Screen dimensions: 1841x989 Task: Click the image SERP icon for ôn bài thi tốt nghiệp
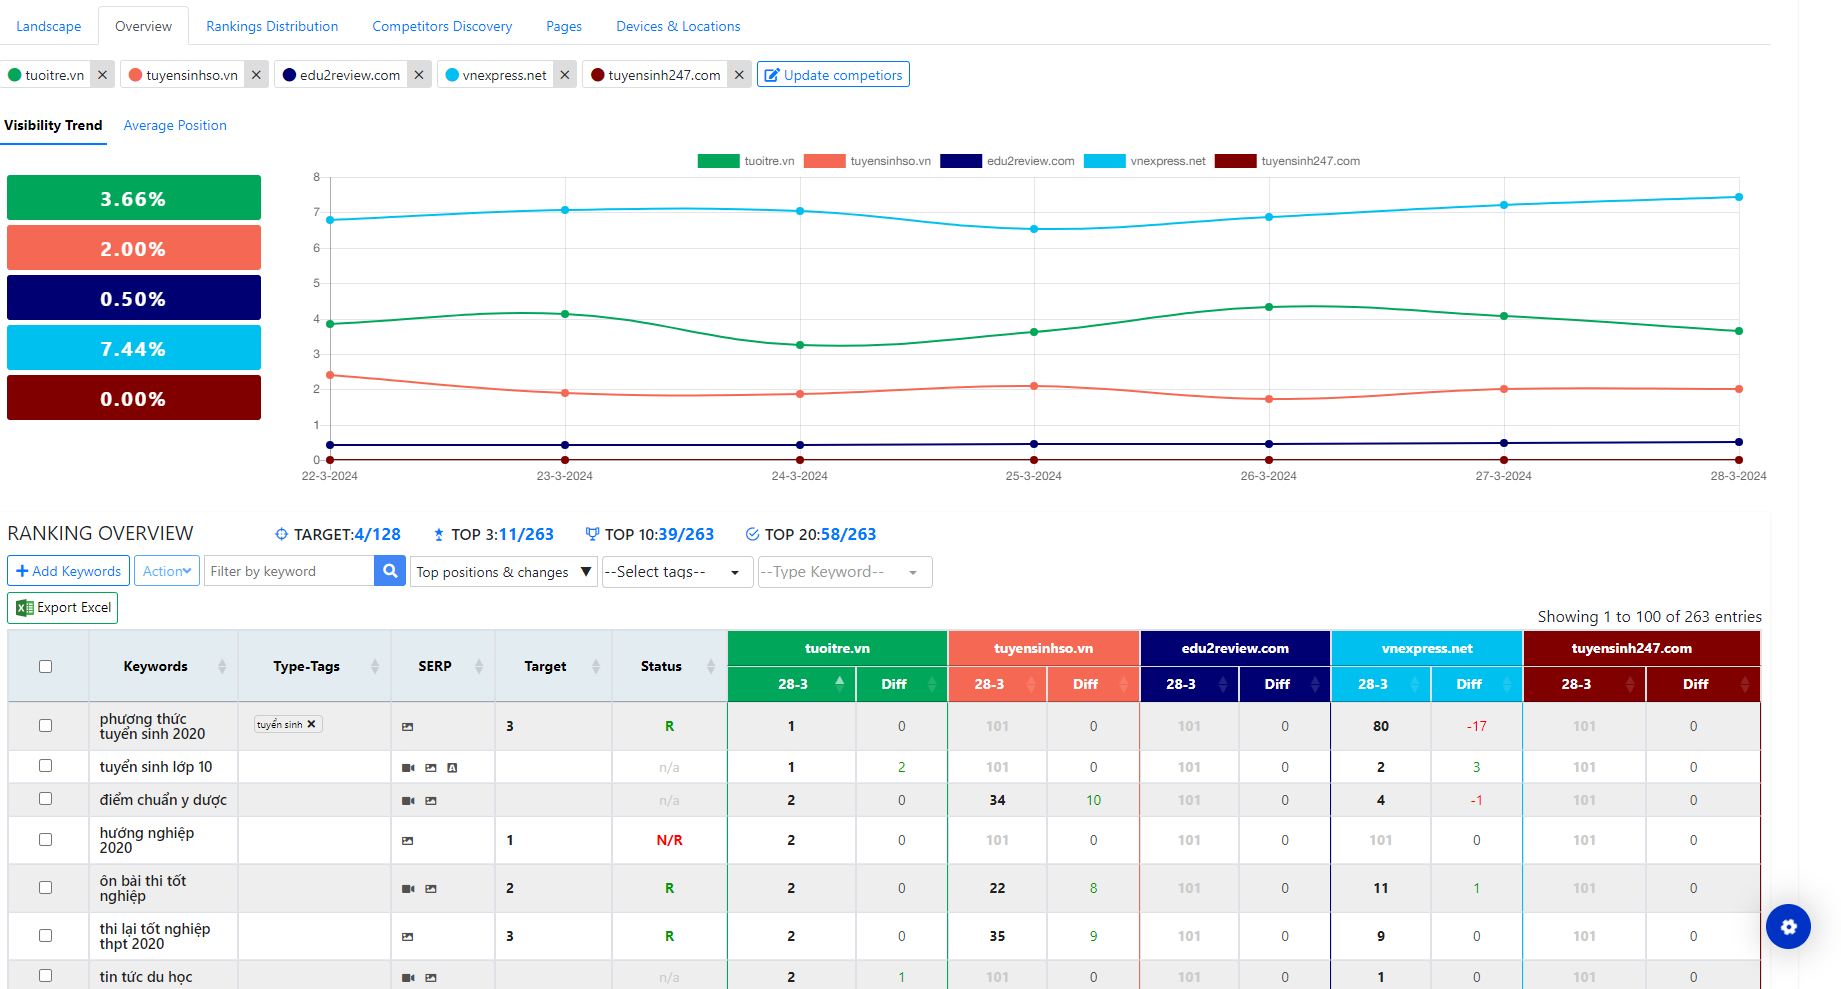click(431, 889)
